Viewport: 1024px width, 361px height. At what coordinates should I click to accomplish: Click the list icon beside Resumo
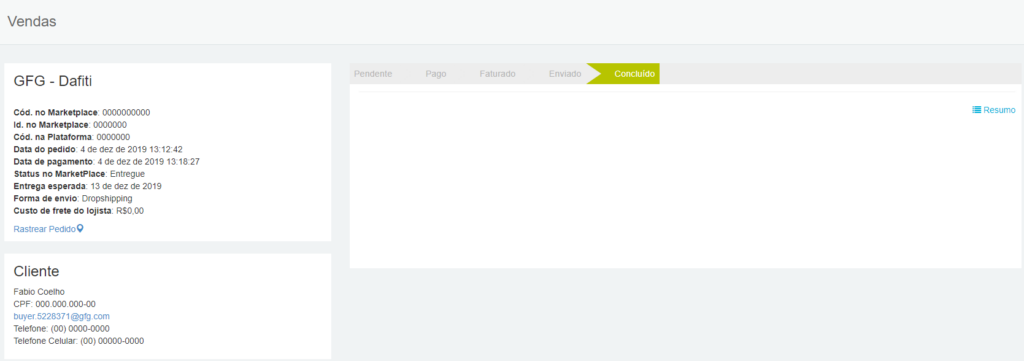point(976,110)
